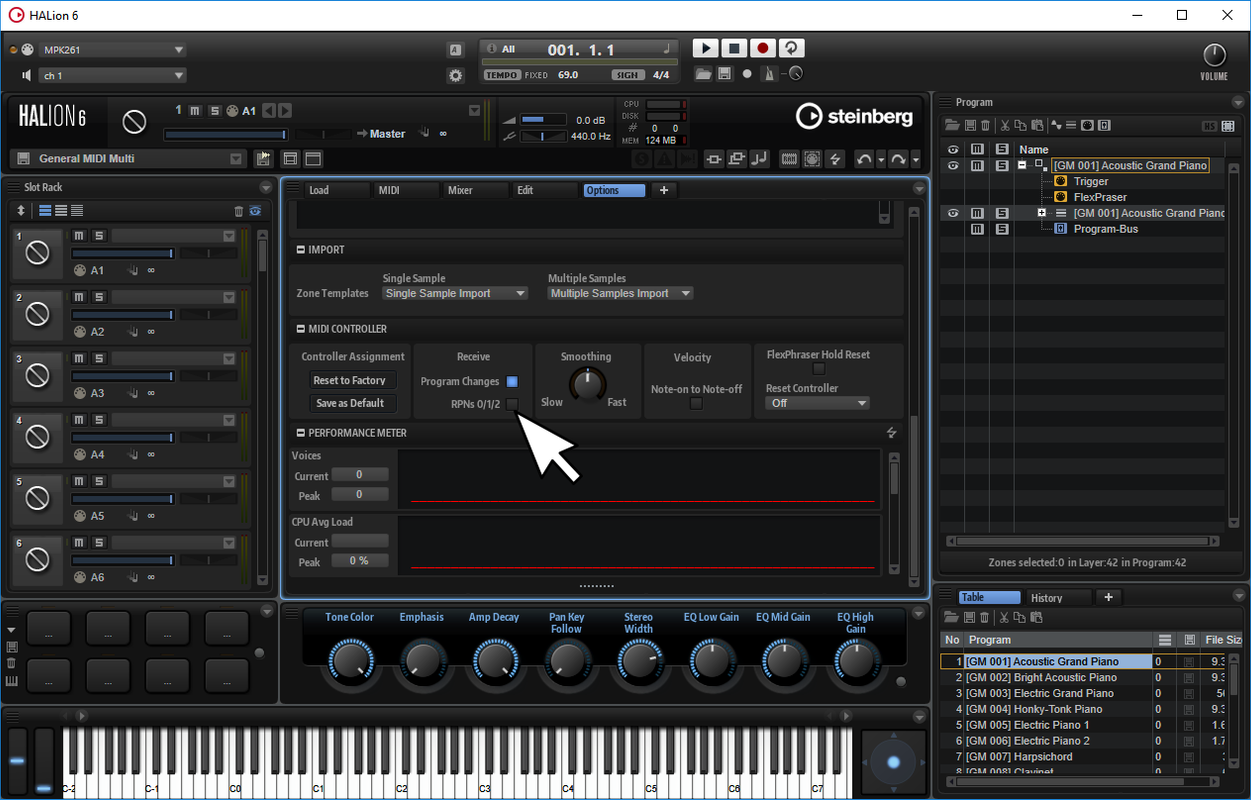Mute slot 2 in the Slot Rack
1251x800 pixels.
point(80,297)
